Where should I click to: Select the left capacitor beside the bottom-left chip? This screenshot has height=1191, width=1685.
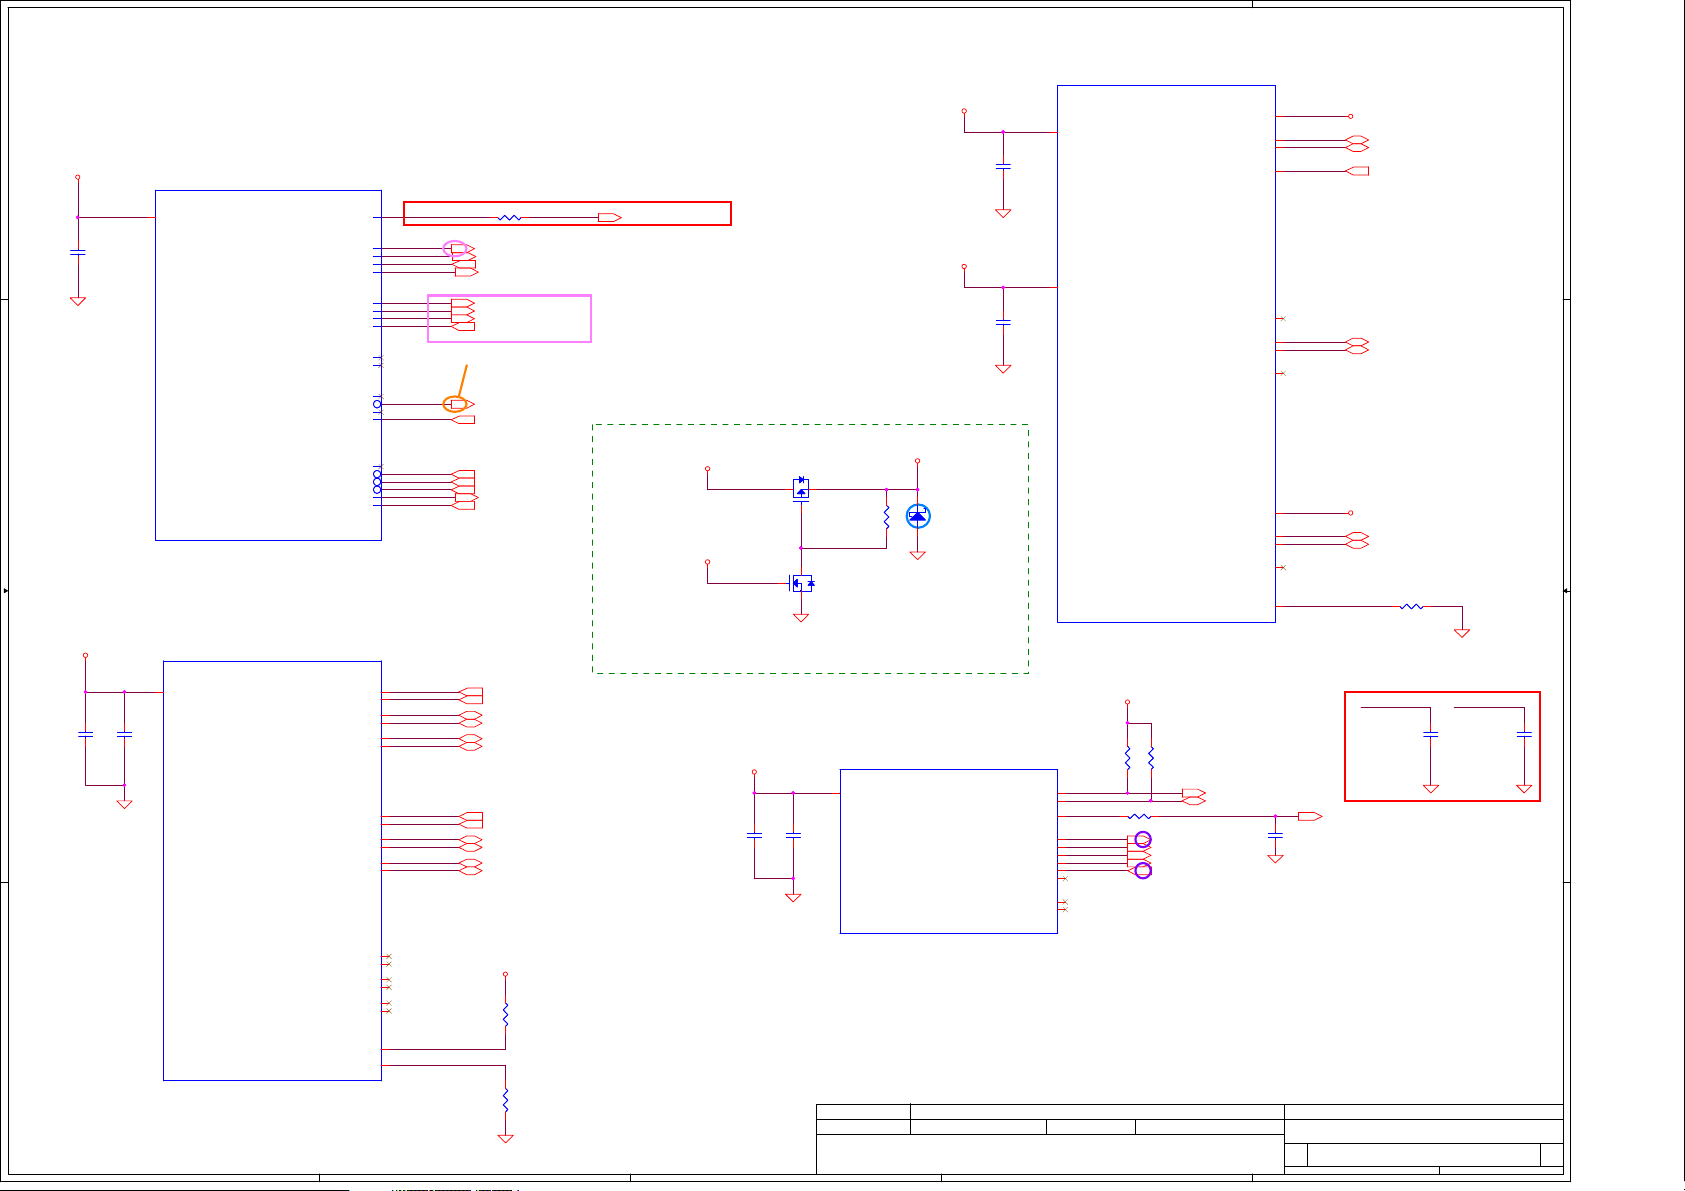click(x=86, y=734)
